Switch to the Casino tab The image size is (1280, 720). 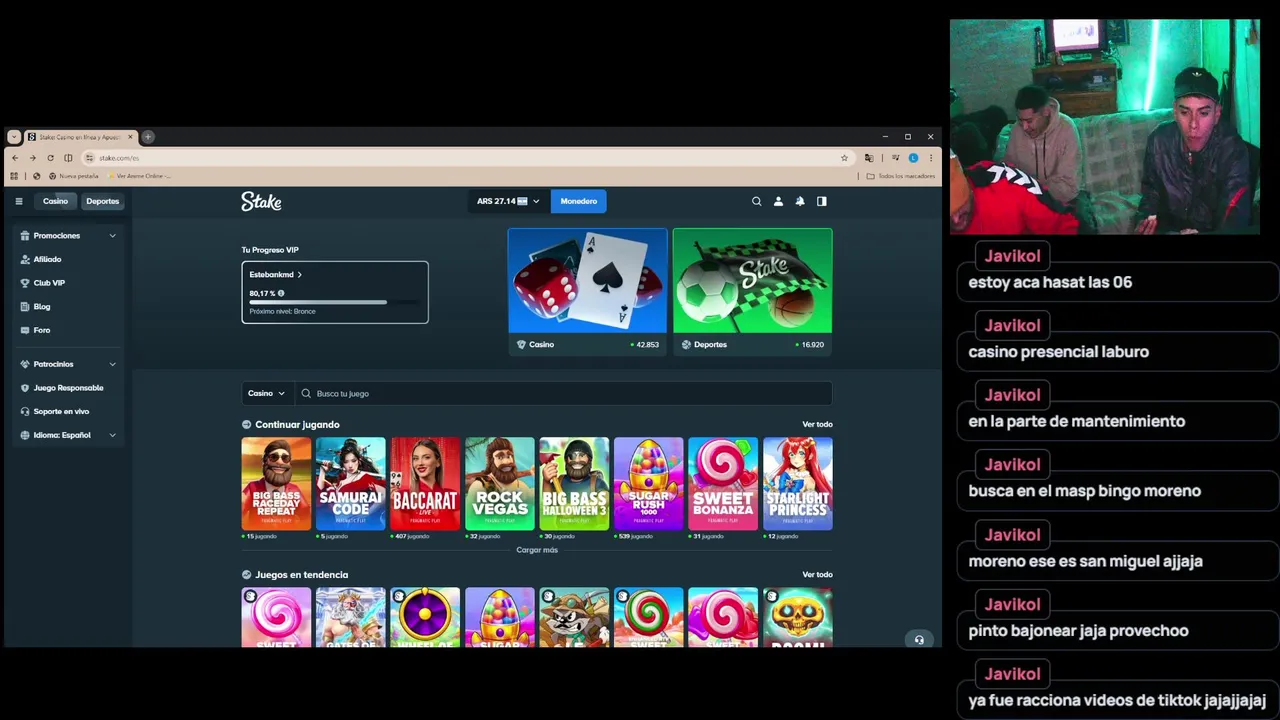[x=55, y=201]
